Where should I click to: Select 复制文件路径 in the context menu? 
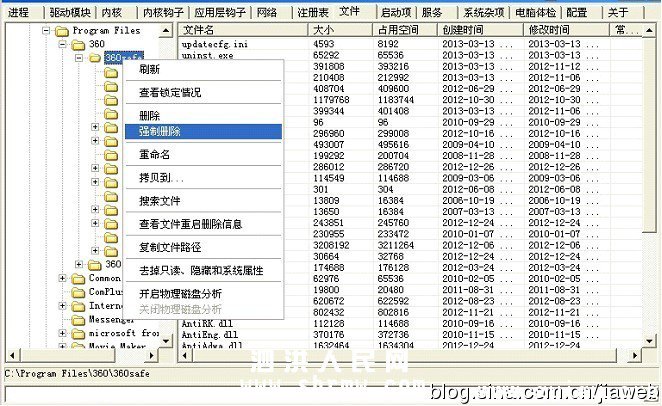click(203, 247)
